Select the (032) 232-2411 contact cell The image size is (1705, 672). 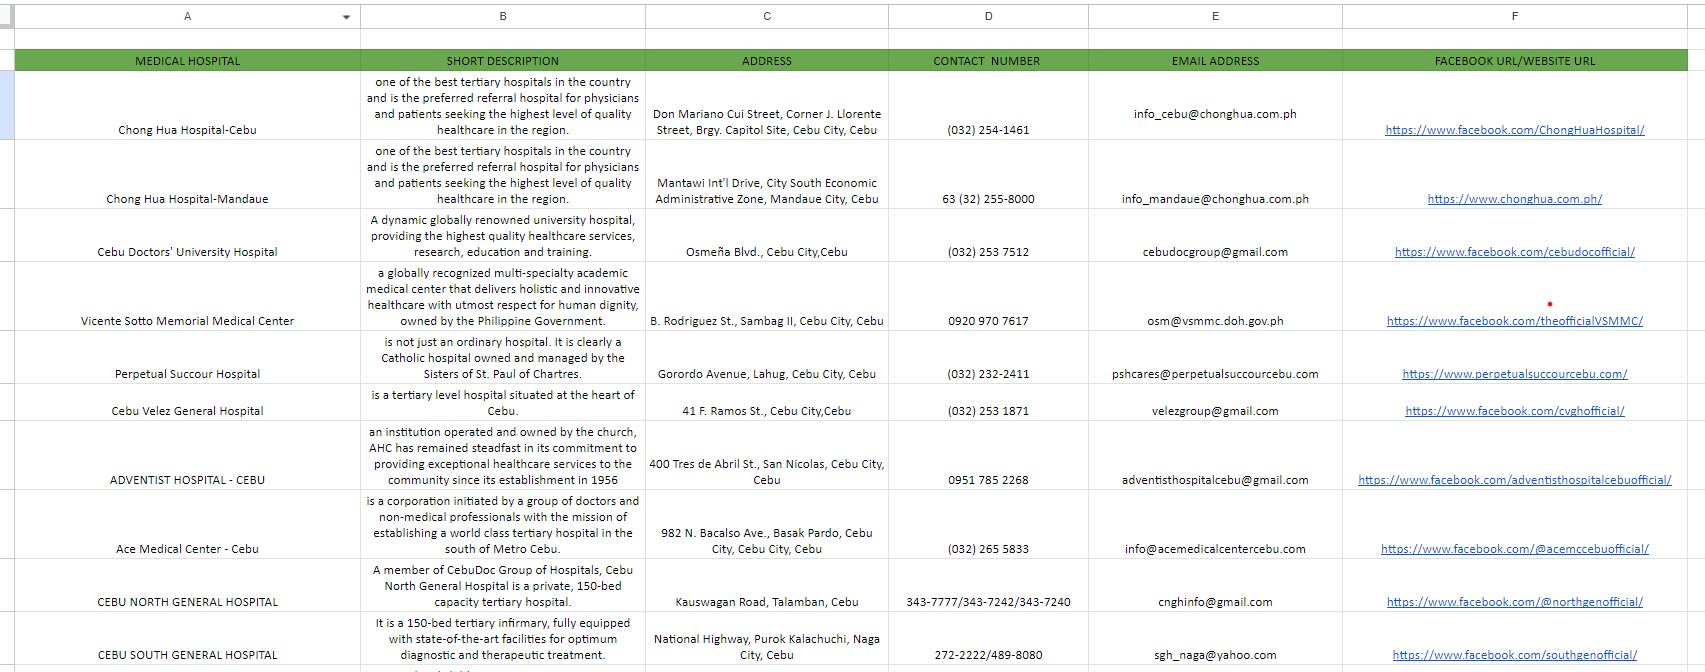click(x=988, y=358)
